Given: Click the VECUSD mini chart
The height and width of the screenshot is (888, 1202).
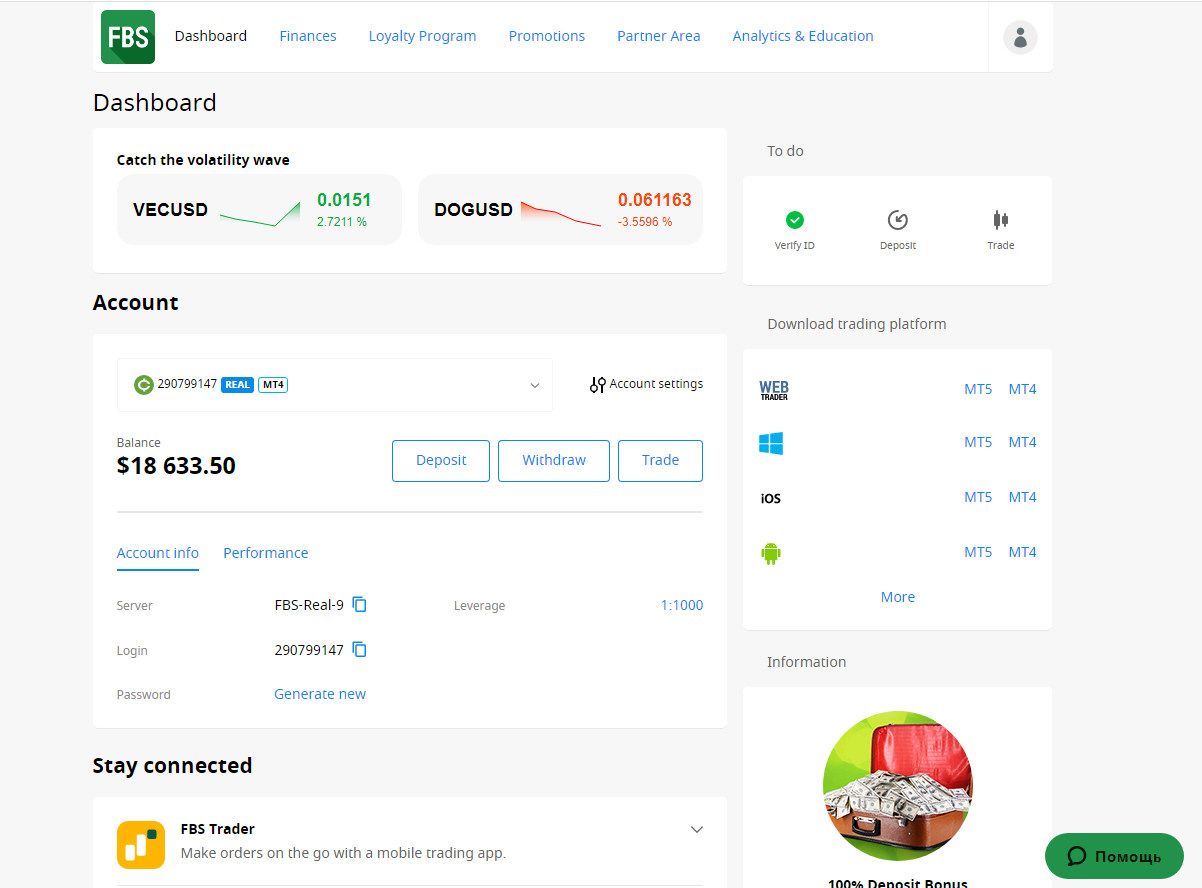Looking at the screenshot, I should pos(260,213).
